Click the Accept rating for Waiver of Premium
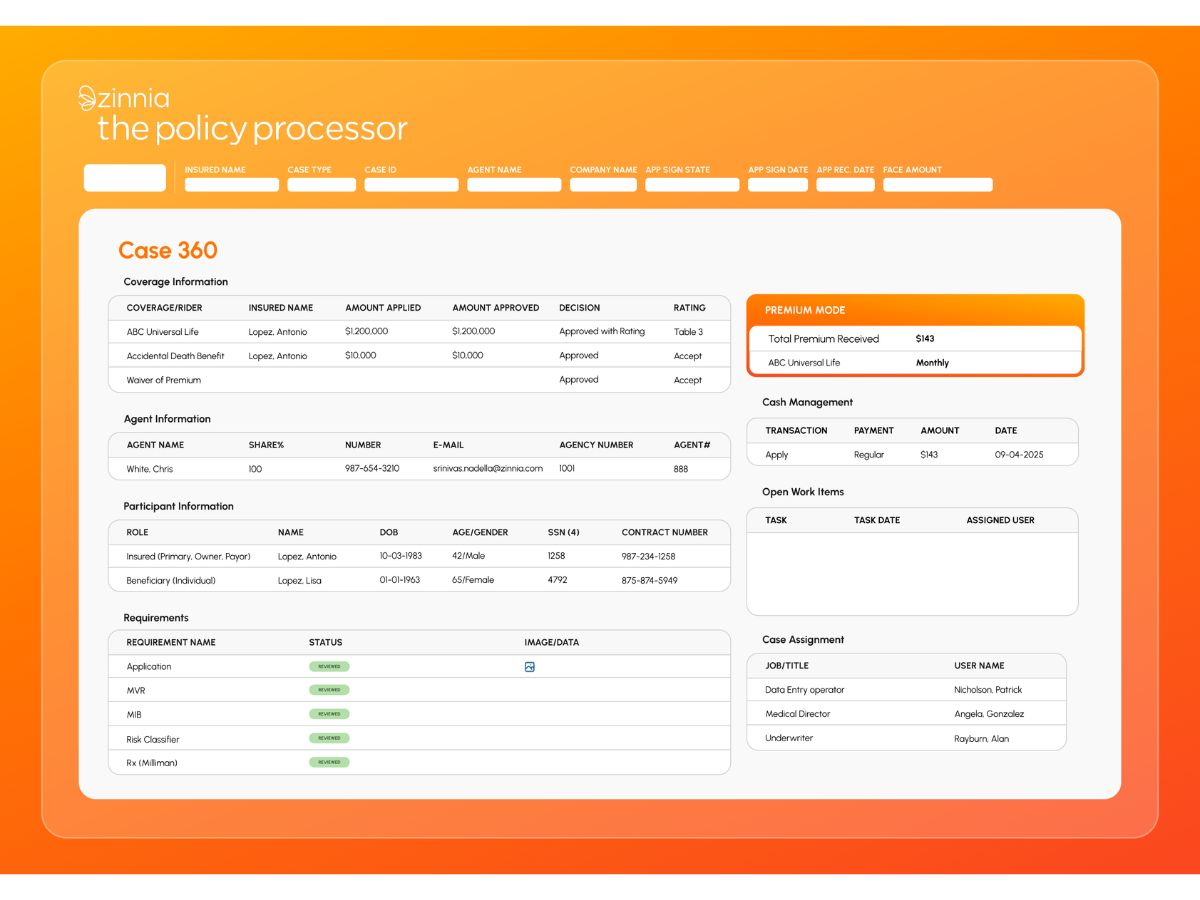 688,380
